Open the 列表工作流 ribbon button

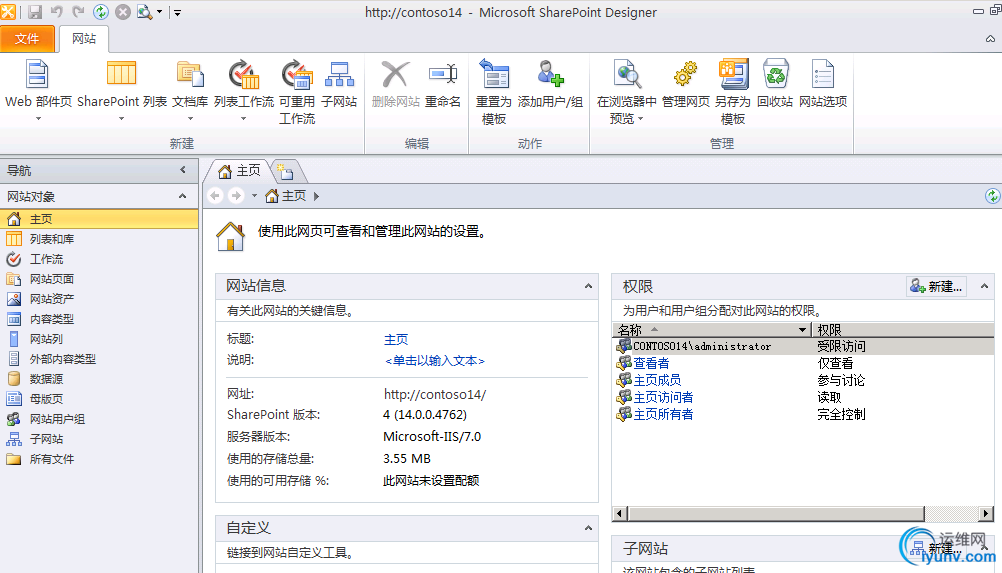tap(243, 74)
